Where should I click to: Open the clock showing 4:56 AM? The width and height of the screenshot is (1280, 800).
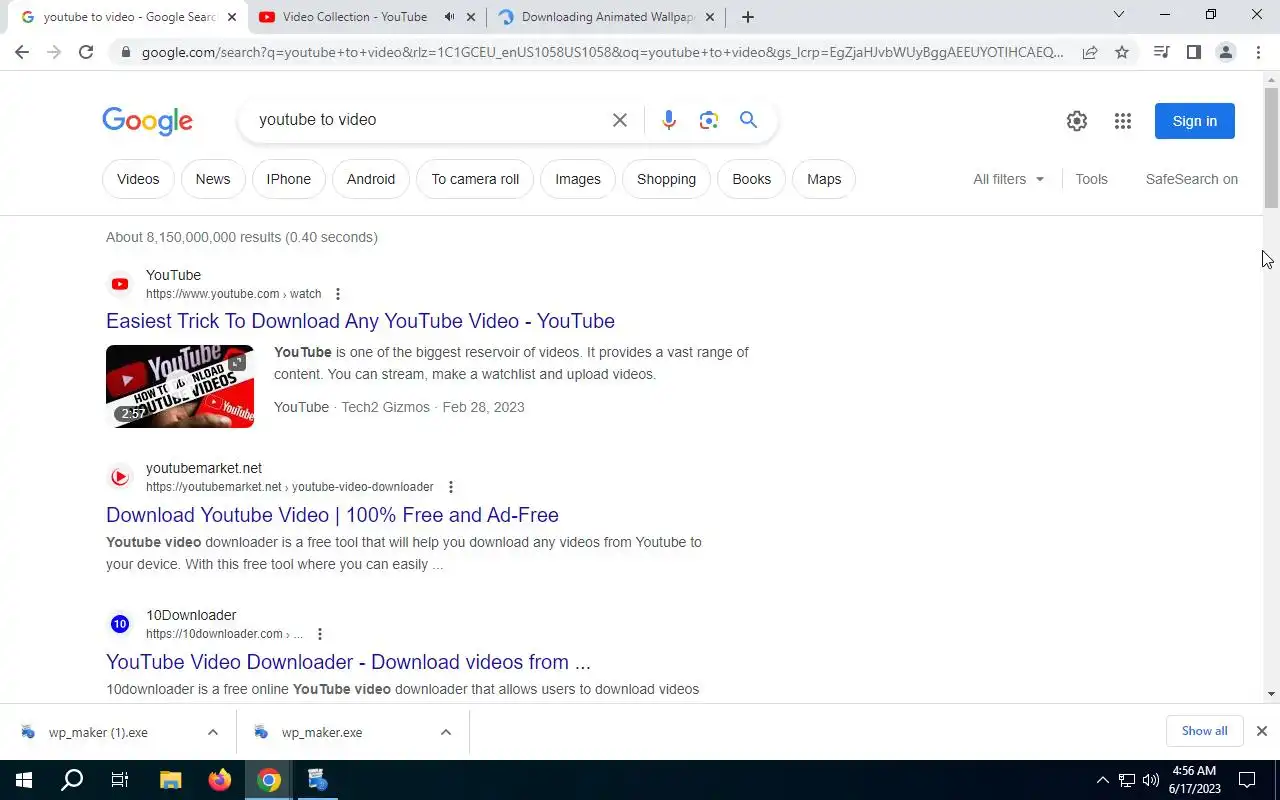[1194, 780]
